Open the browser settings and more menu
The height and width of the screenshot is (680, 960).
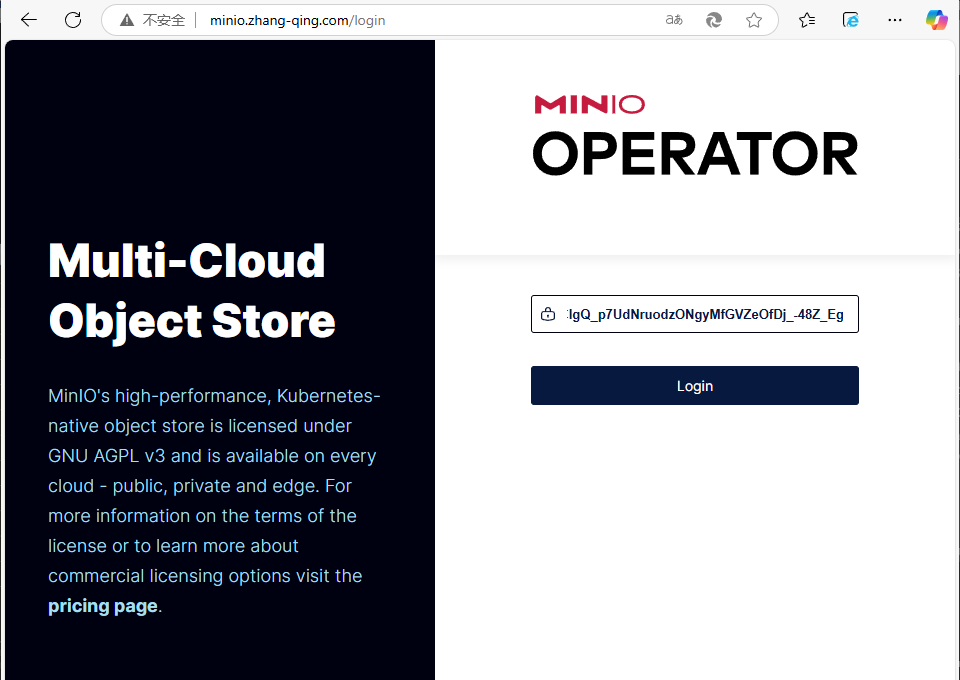click(894, 20)
